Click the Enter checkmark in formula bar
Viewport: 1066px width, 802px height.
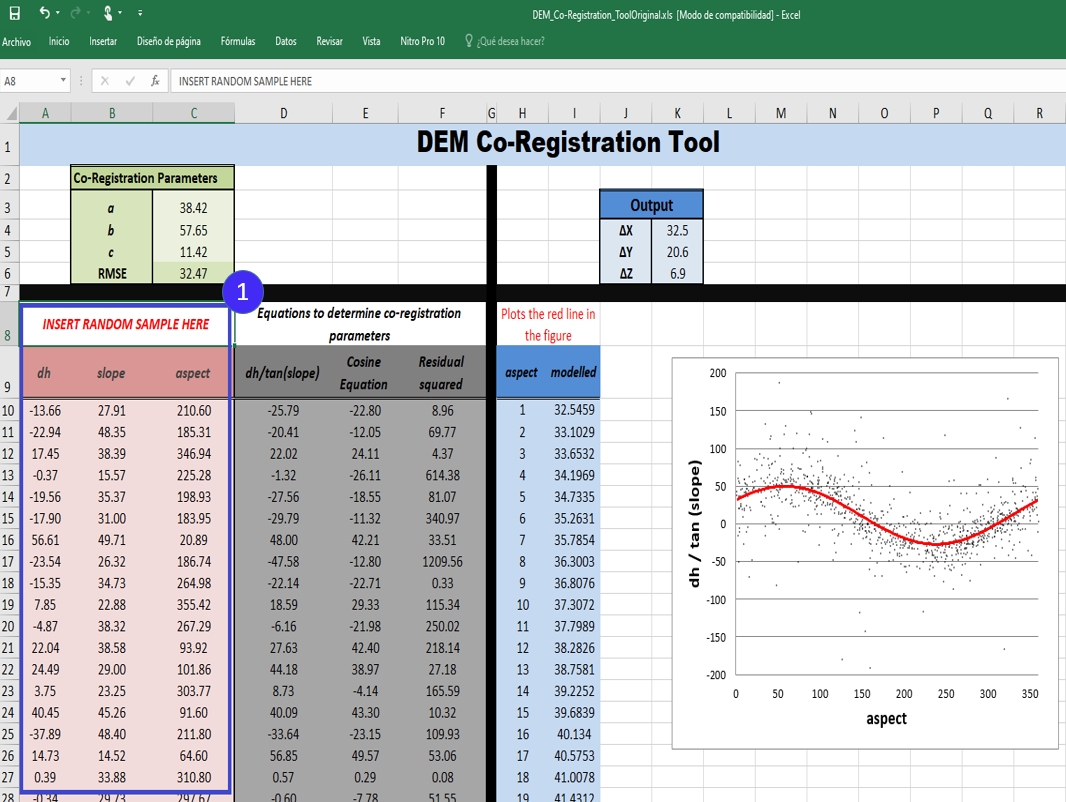click(130, 81)
